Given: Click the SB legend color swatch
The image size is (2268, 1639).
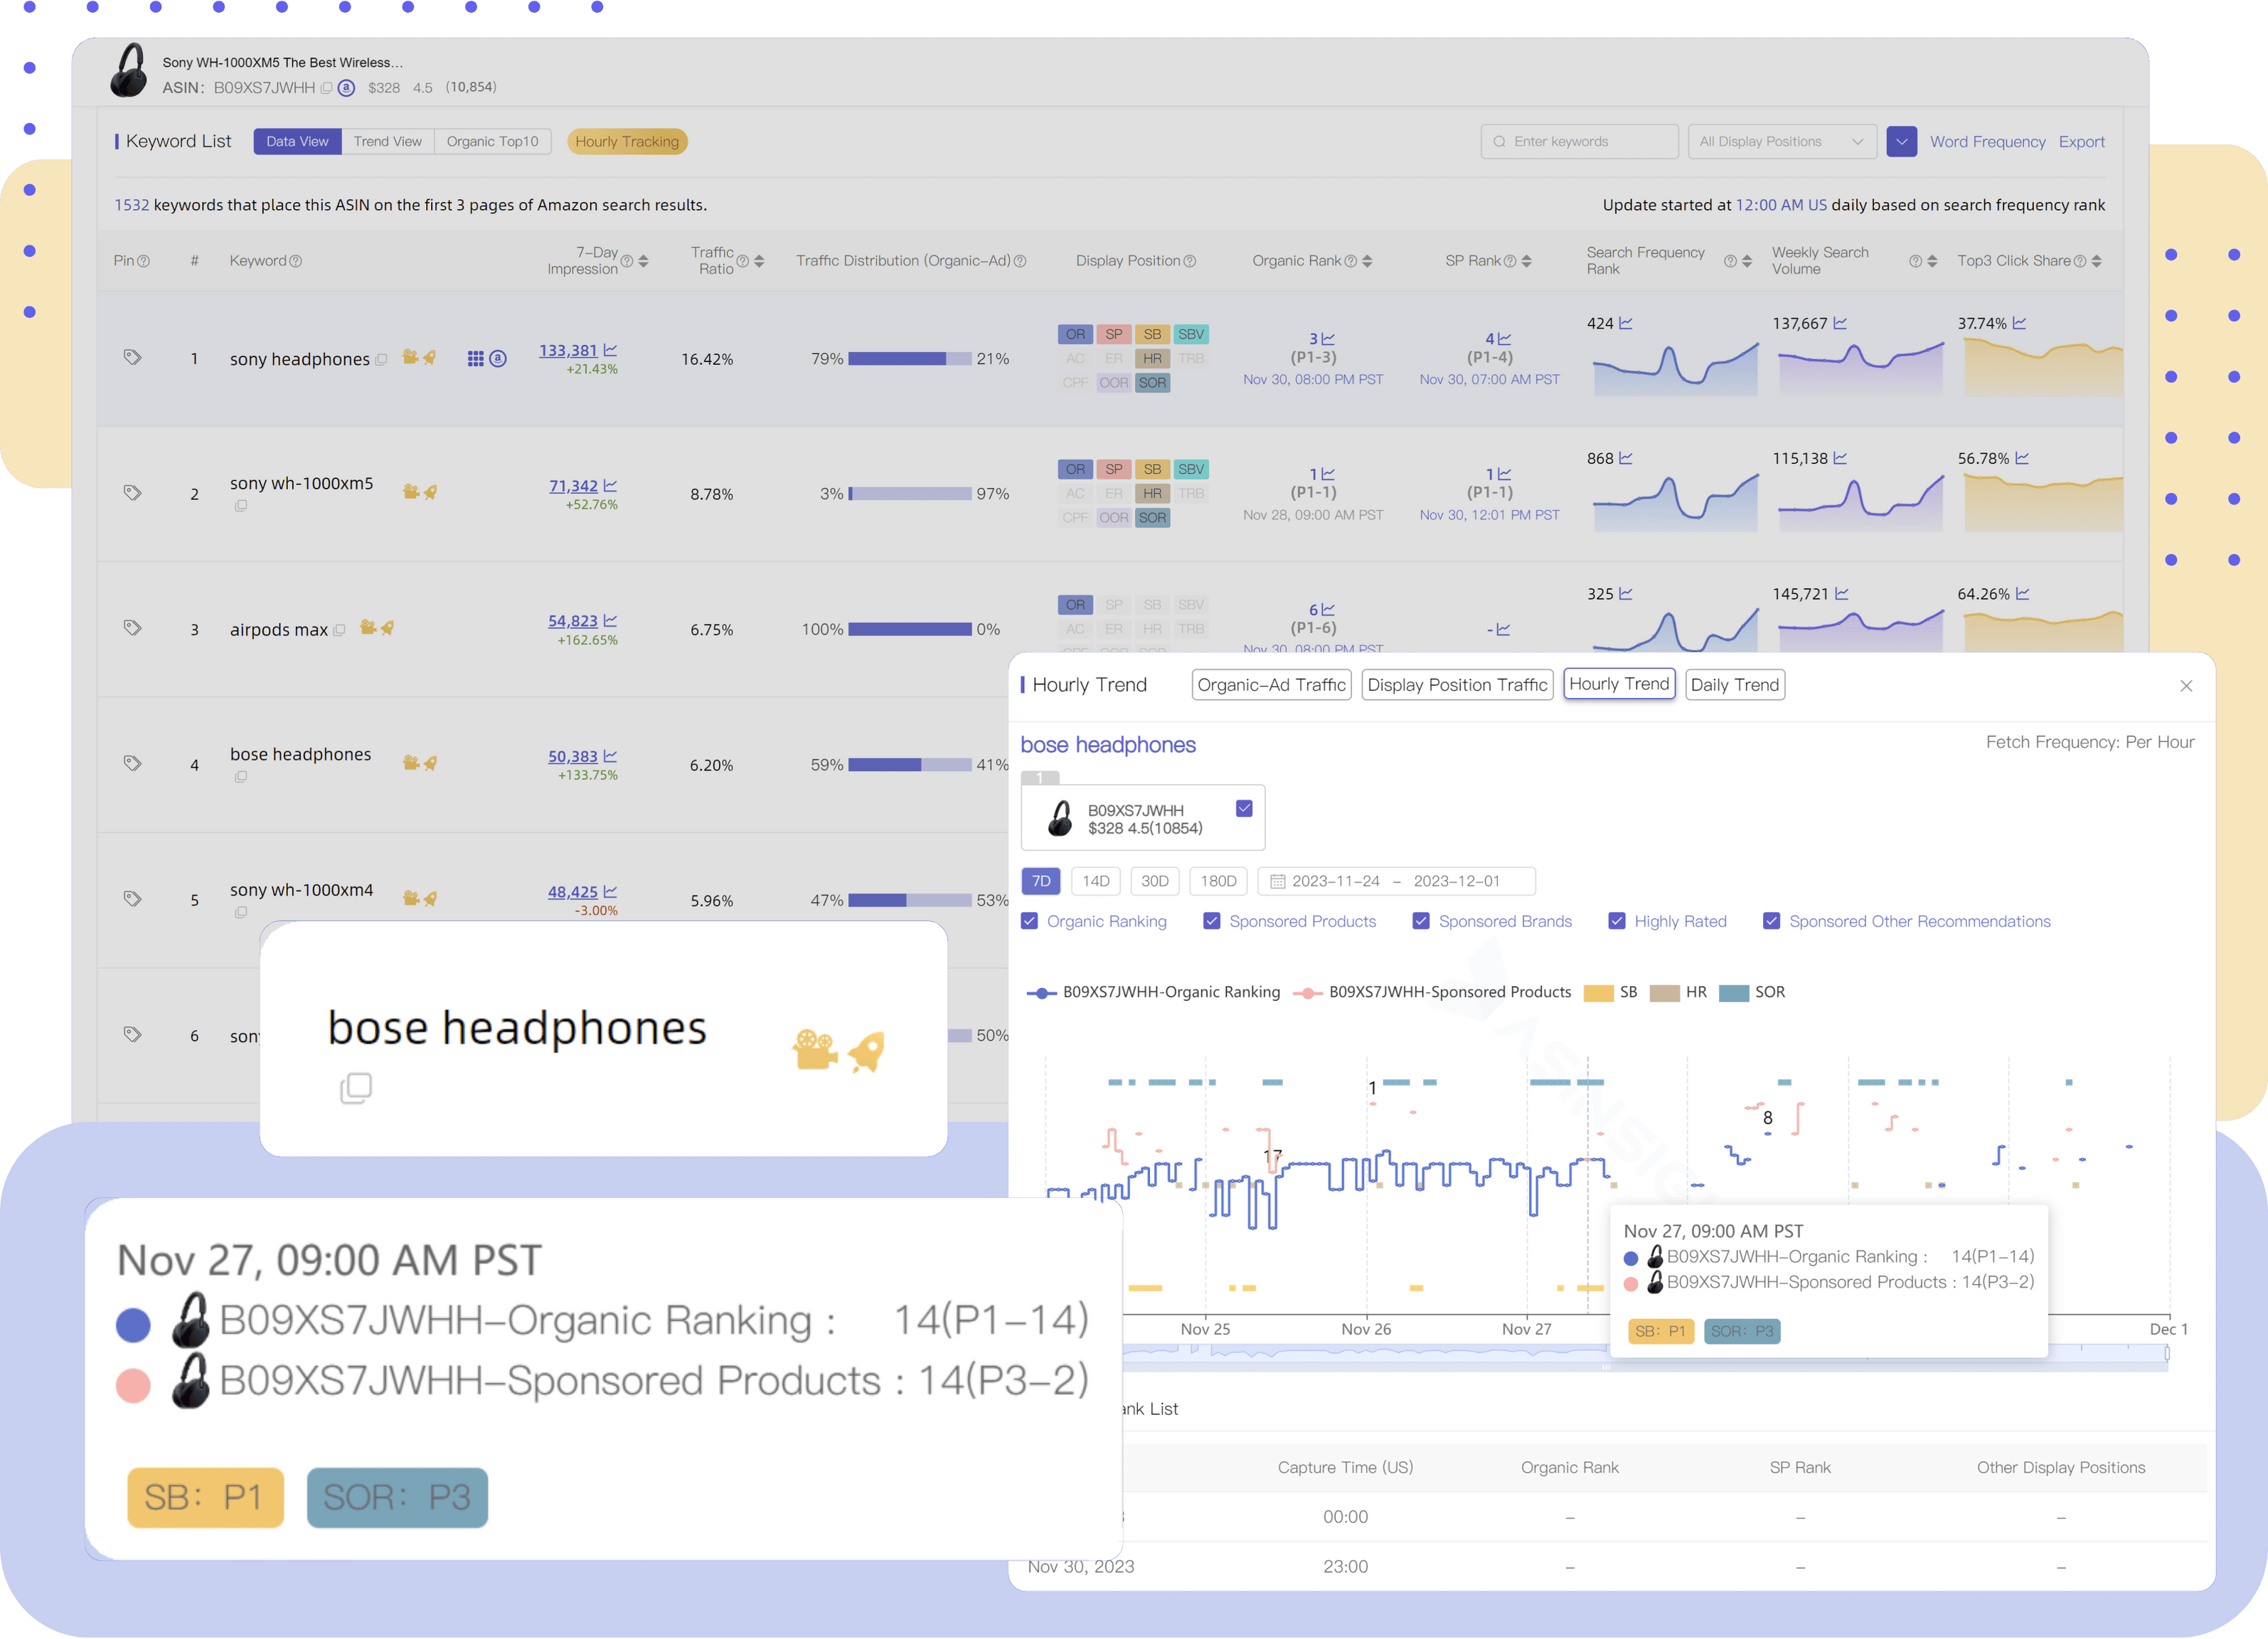Looking at the screenshot, I should [1598, 993].
